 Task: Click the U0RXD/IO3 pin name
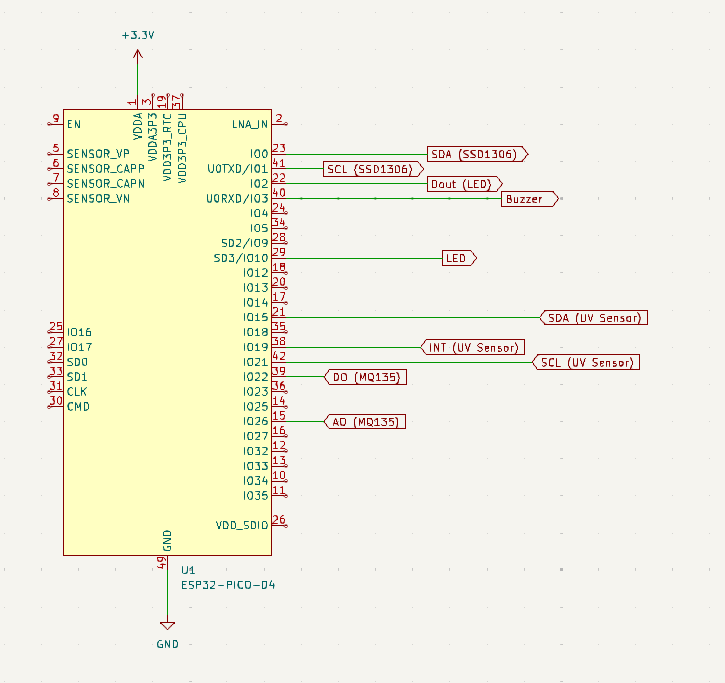pyautogui.click(x=237, y=198)
